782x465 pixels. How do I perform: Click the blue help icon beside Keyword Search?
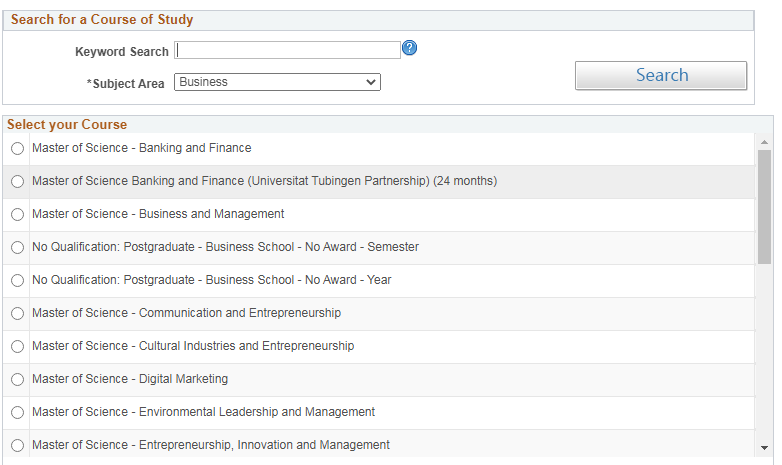pos(409,48)
